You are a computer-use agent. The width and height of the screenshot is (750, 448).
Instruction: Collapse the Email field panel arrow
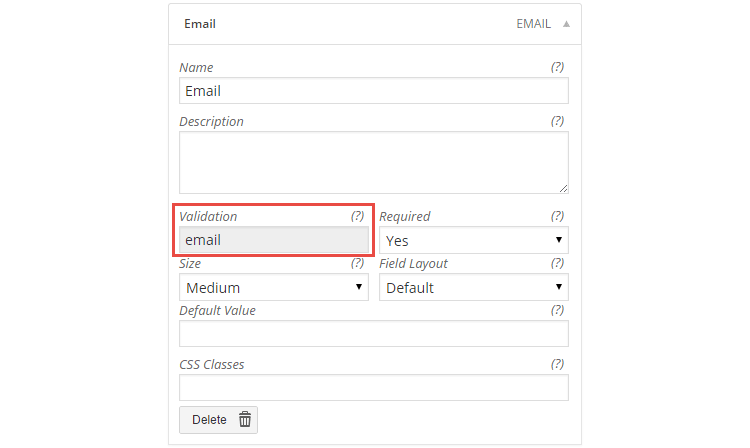566,24
